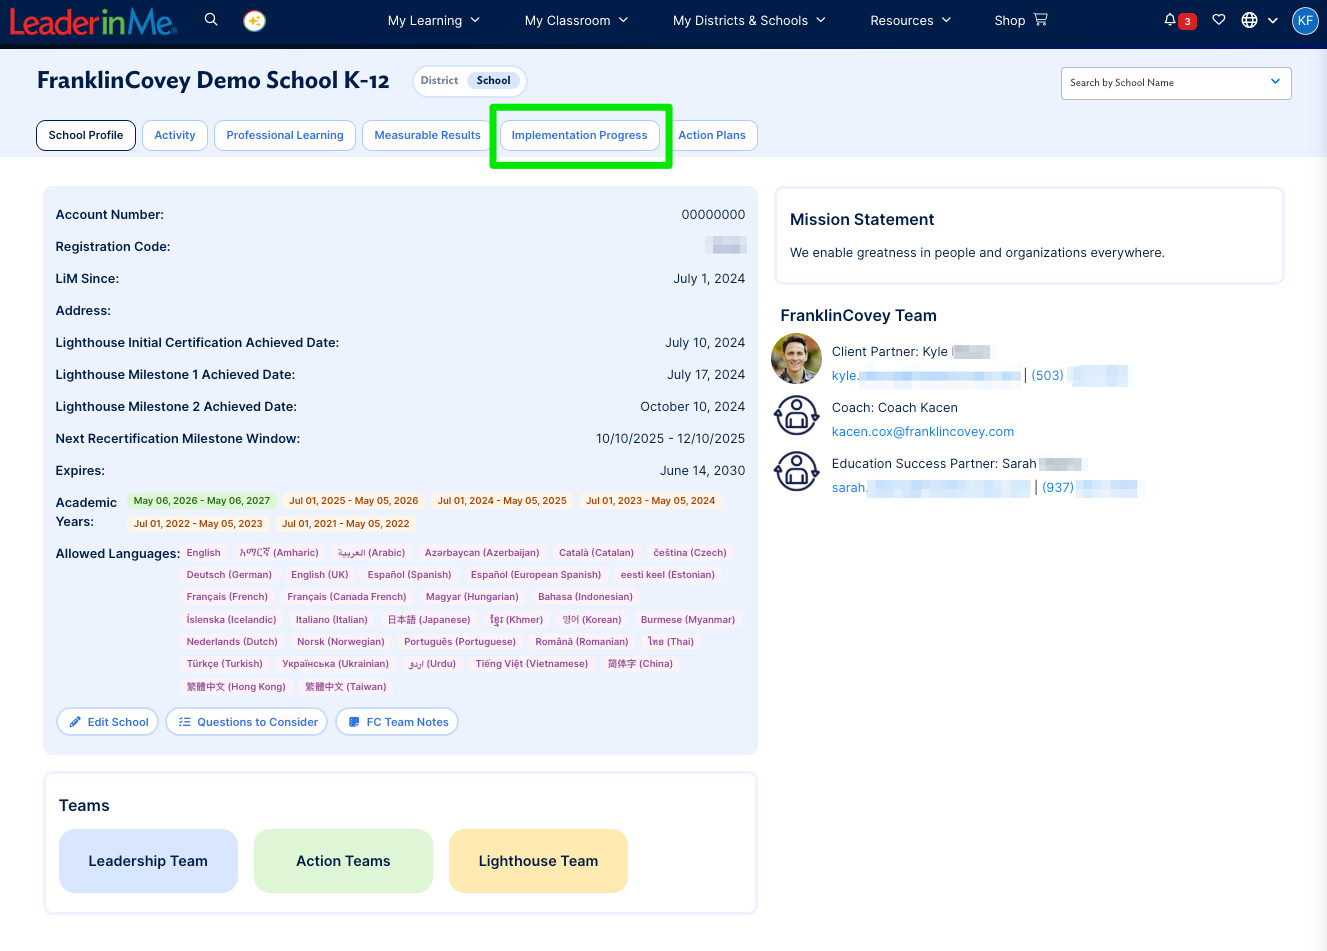The width and height of the screenshot is (1327, 951).
Task: Open the search magnifier icon
Action: 211,20
